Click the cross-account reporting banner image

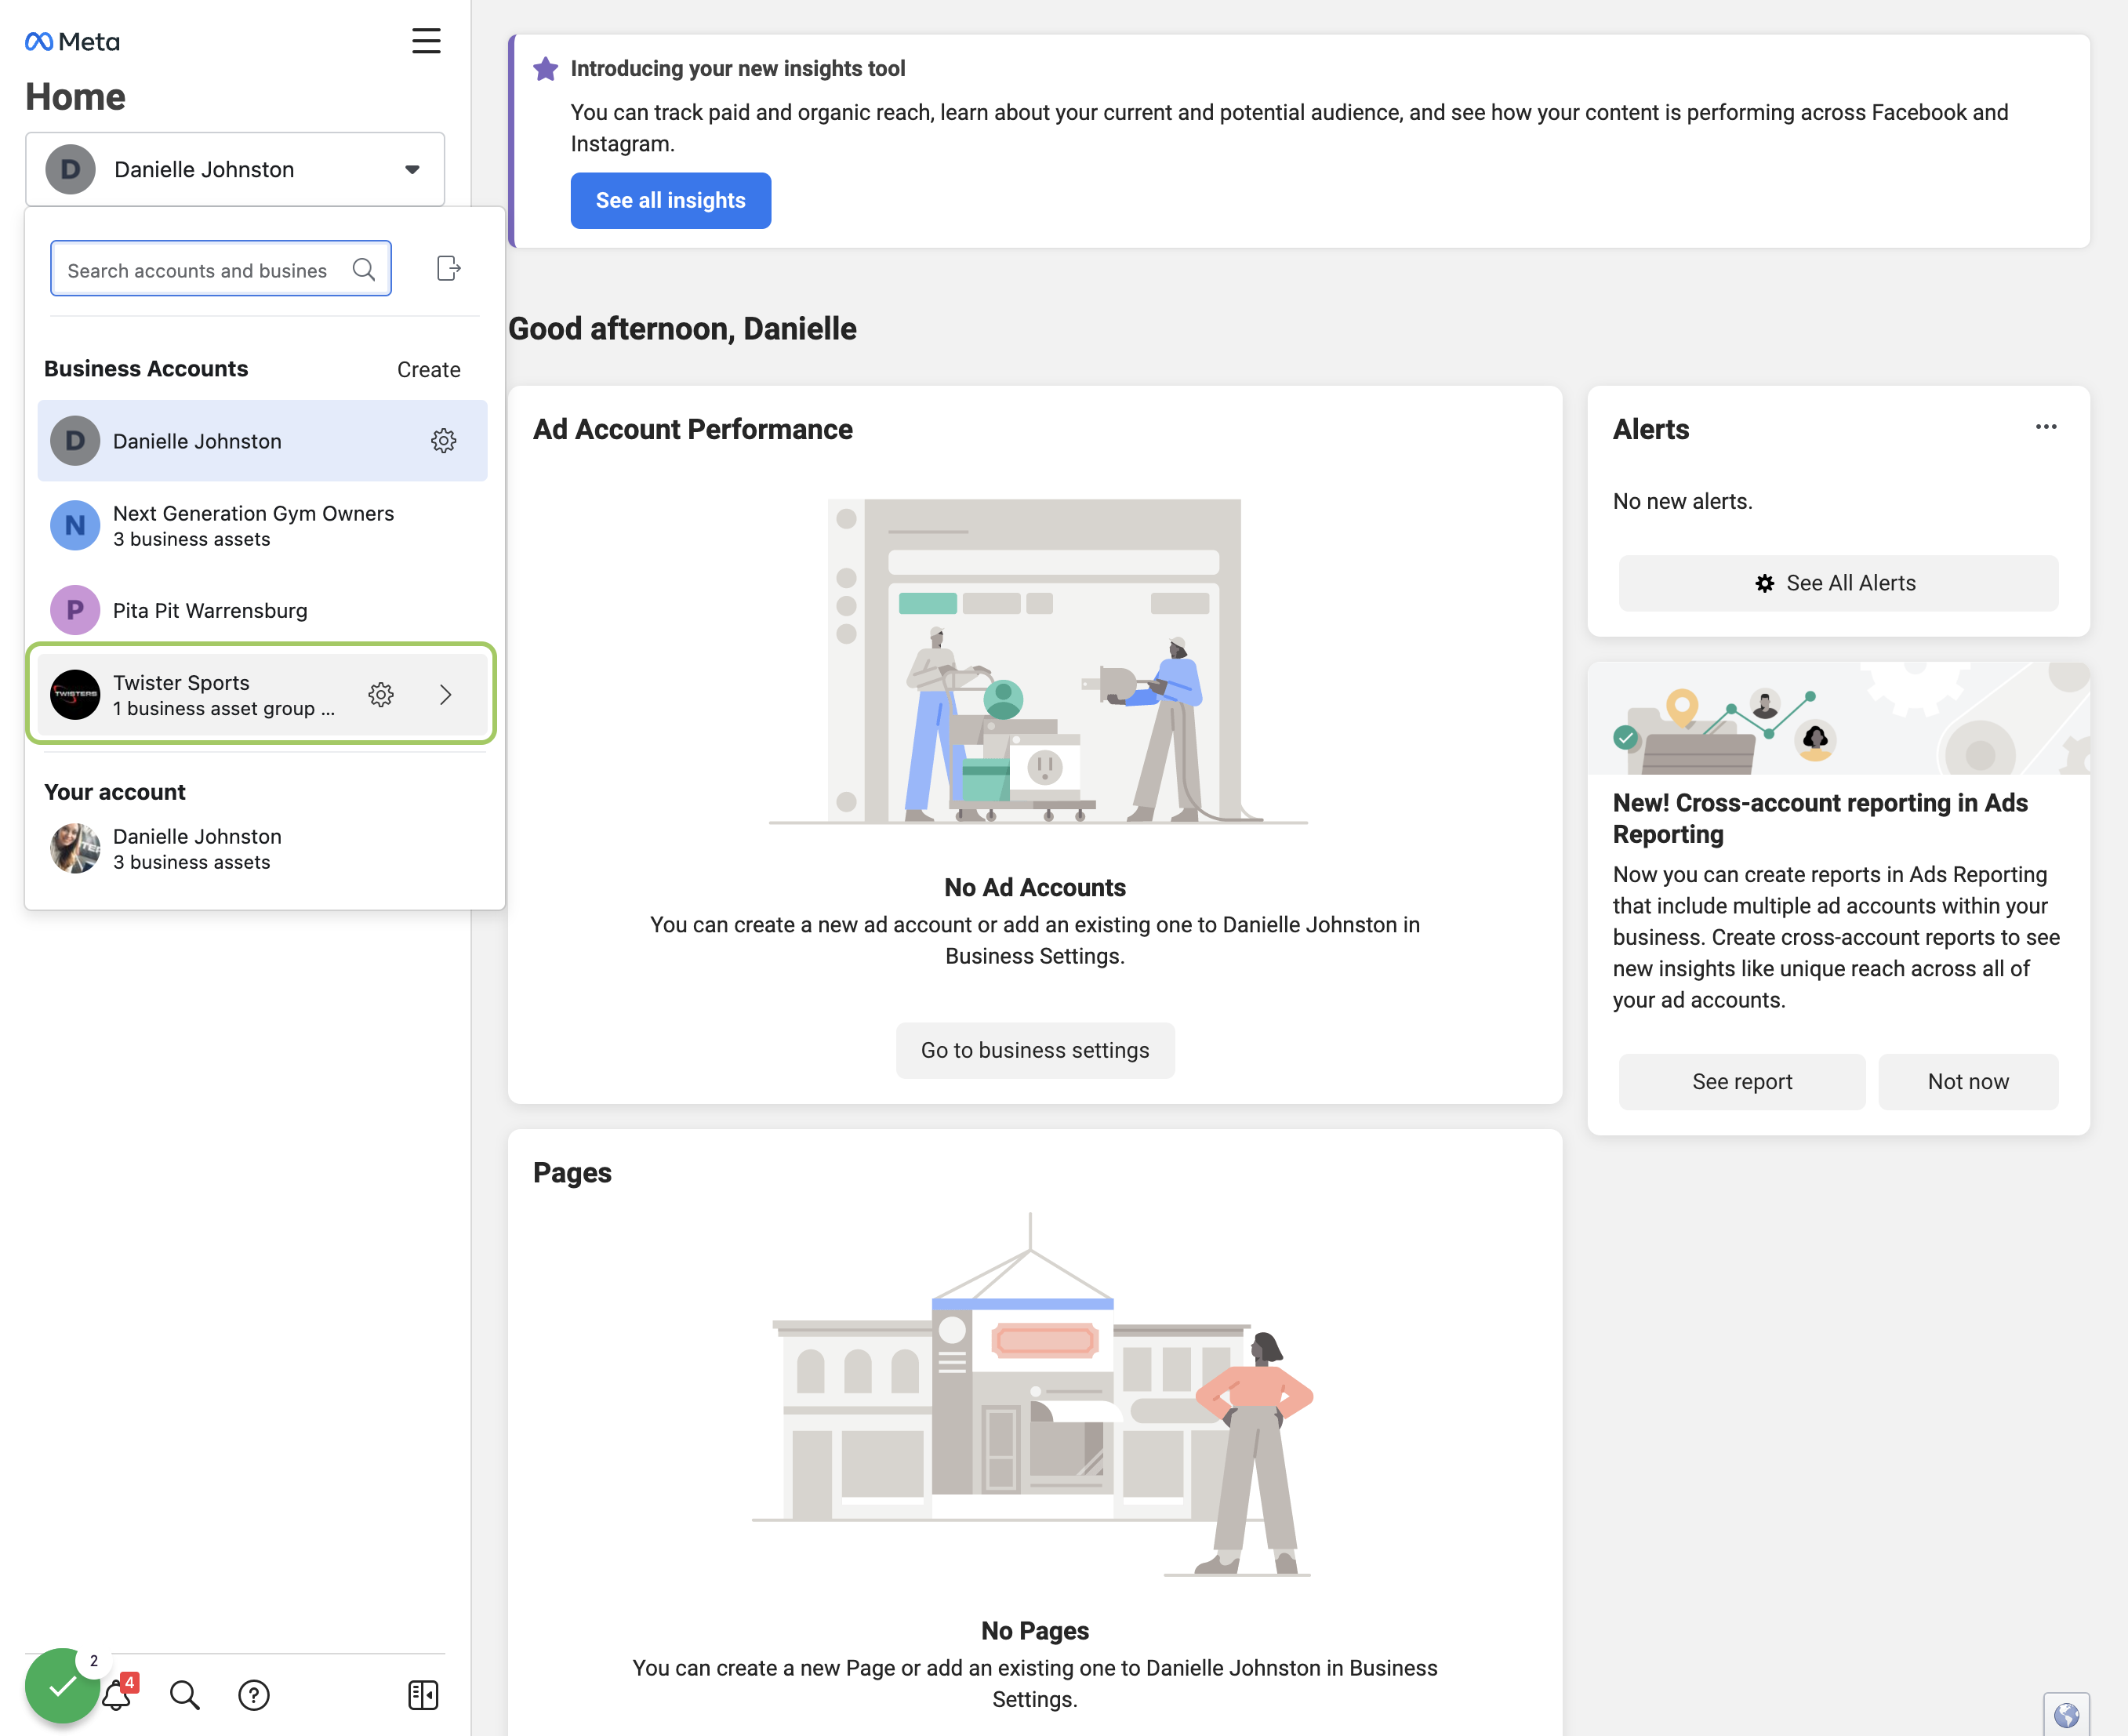click(1838, 718)
